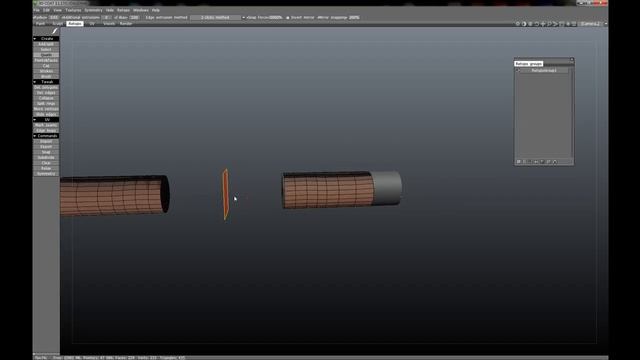The width and height of the screenshot is (640, 360).
Task: Open the Windows menu
Action: click(x=141, y=10)
